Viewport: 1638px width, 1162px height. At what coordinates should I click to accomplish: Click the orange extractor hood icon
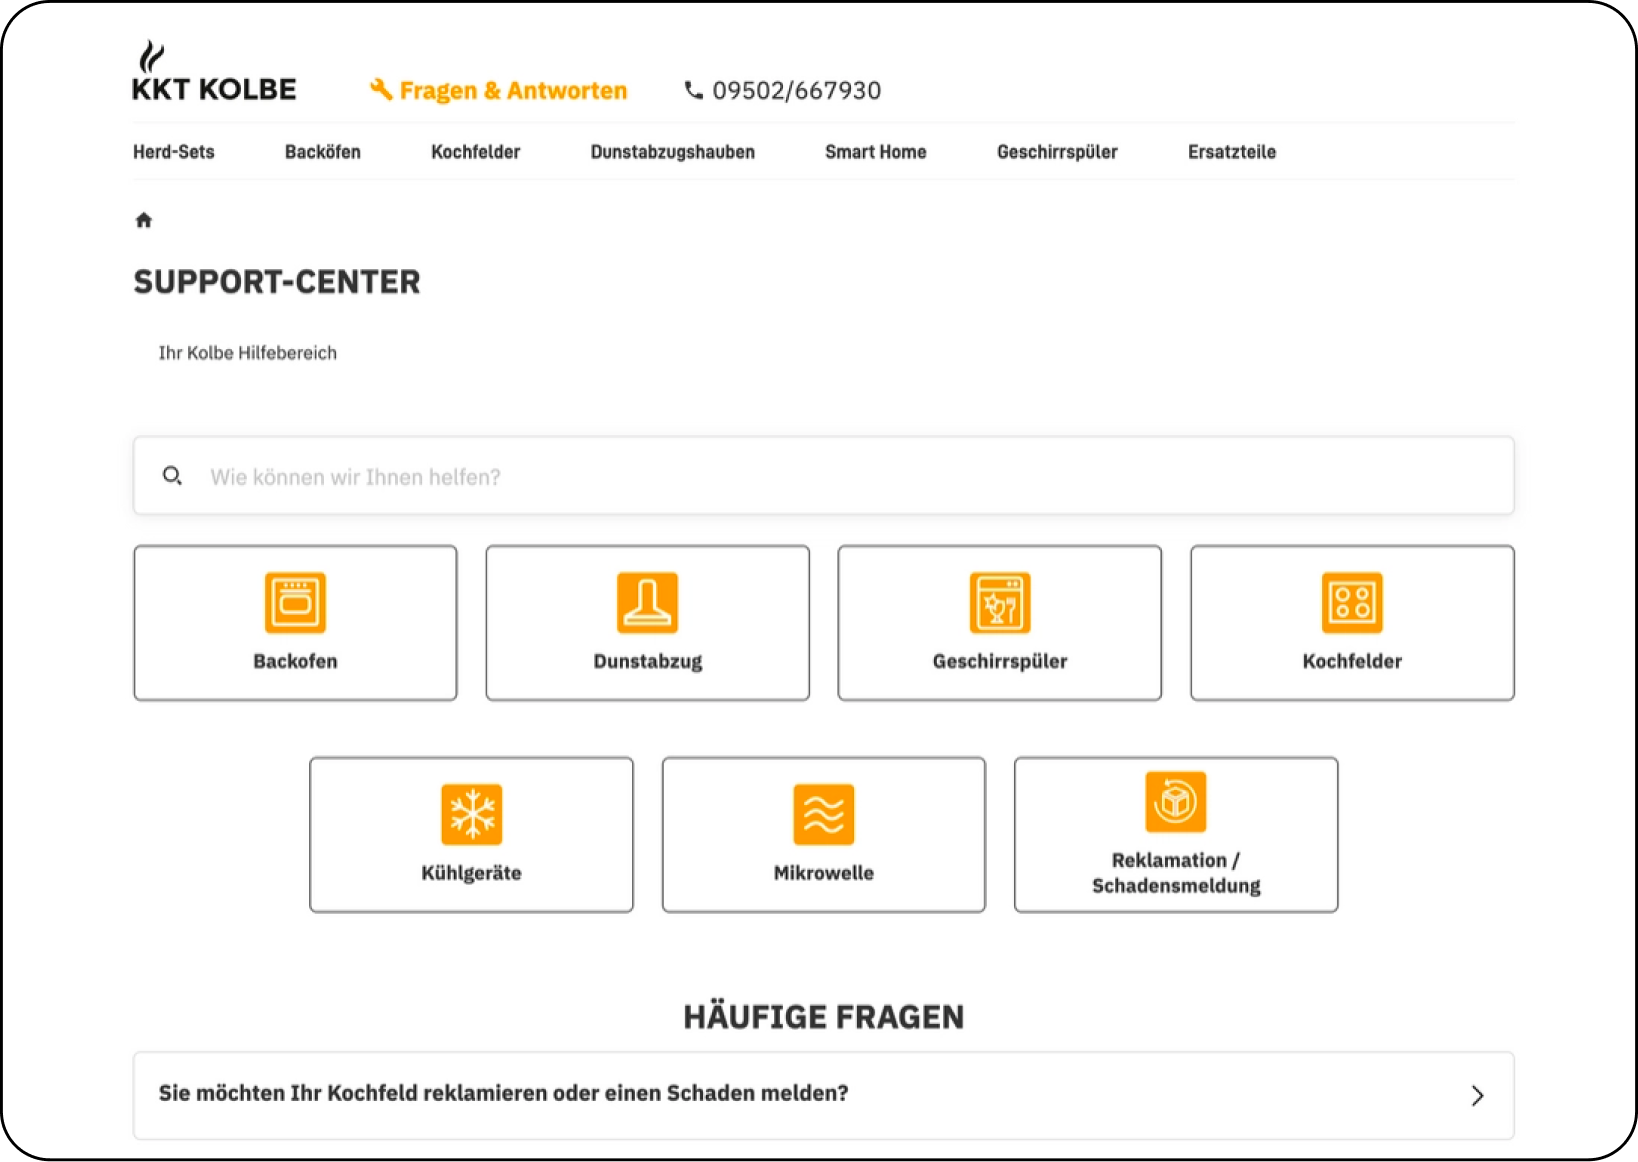tap(647, 603)
